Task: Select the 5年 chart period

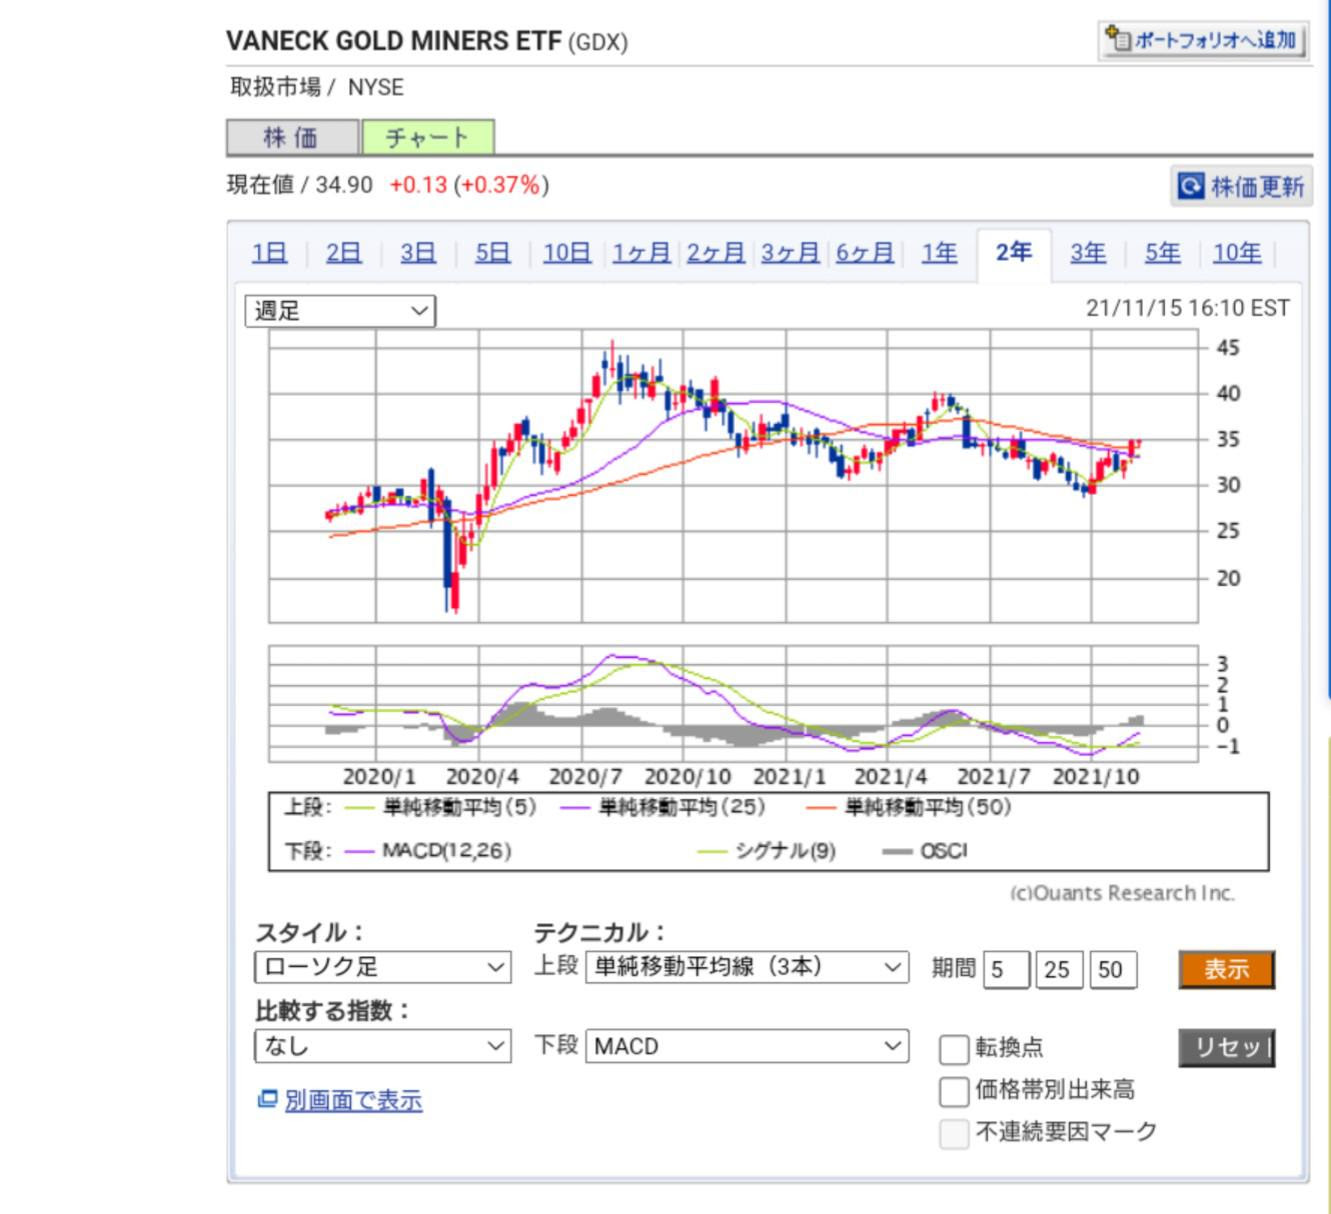Action: (x=1162, y=253)
